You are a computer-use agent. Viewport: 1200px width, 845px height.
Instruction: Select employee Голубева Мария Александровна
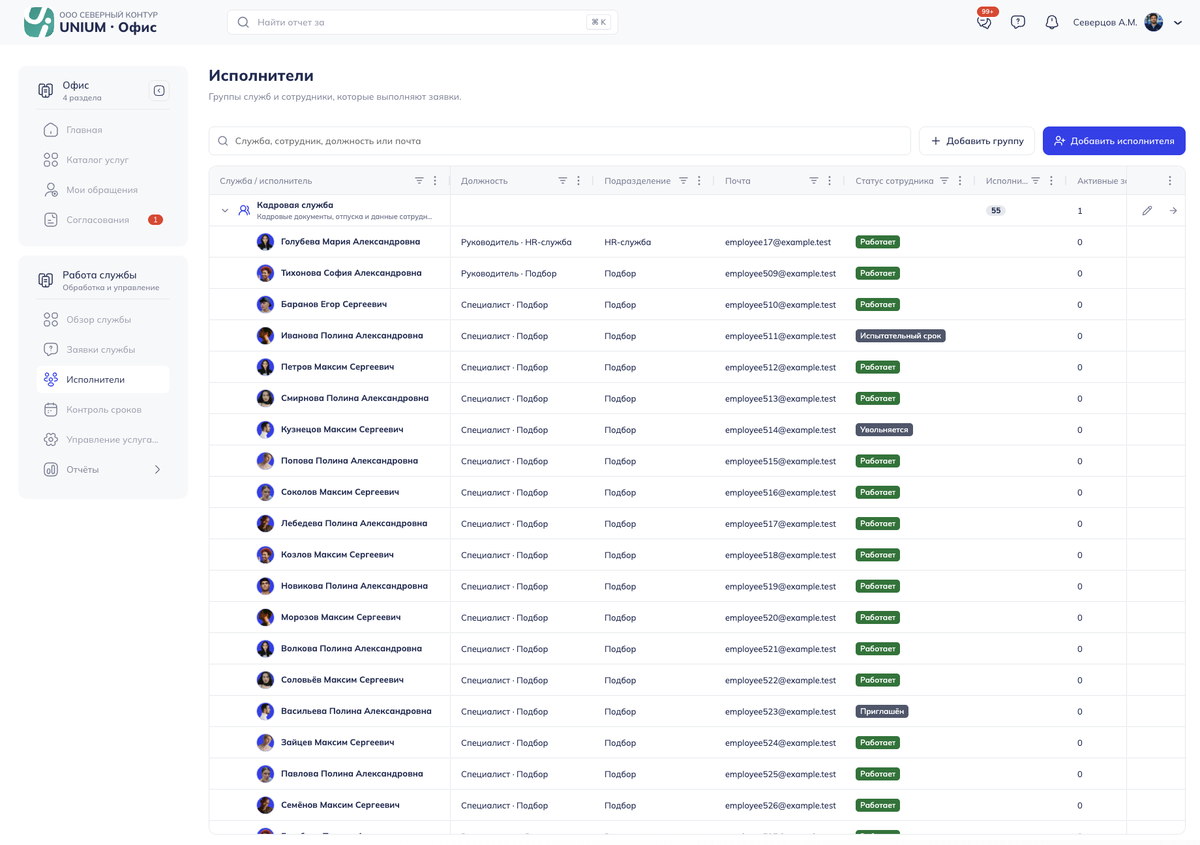point(350,242)
